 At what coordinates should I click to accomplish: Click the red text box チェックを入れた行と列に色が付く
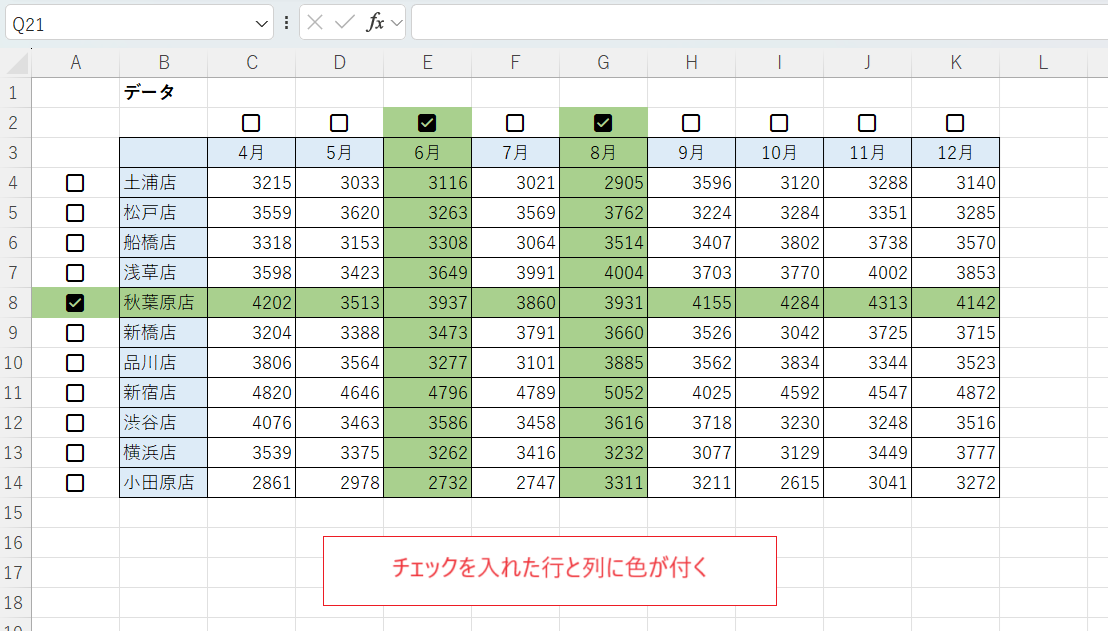[x=550, y=571]
